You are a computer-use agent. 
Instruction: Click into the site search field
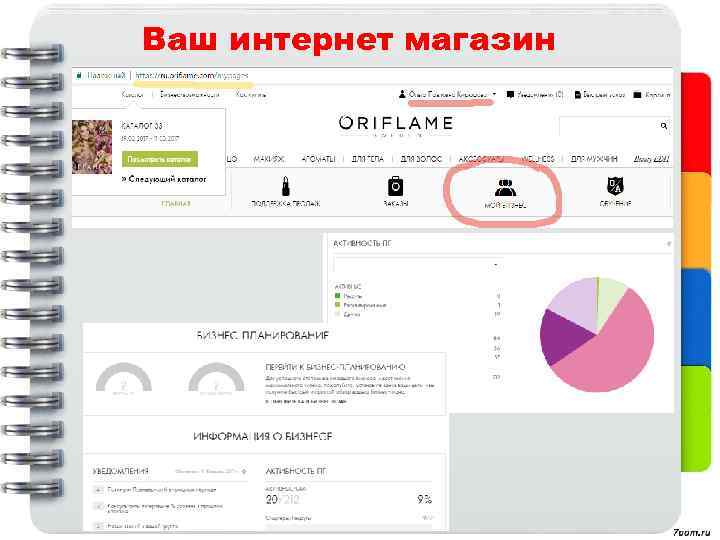pos(608,125)
